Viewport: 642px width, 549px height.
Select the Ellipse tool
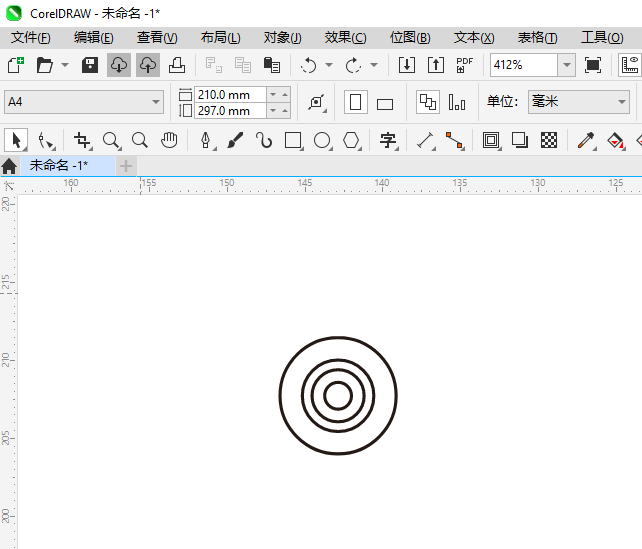pyautogui.click(x=322, y=140)
